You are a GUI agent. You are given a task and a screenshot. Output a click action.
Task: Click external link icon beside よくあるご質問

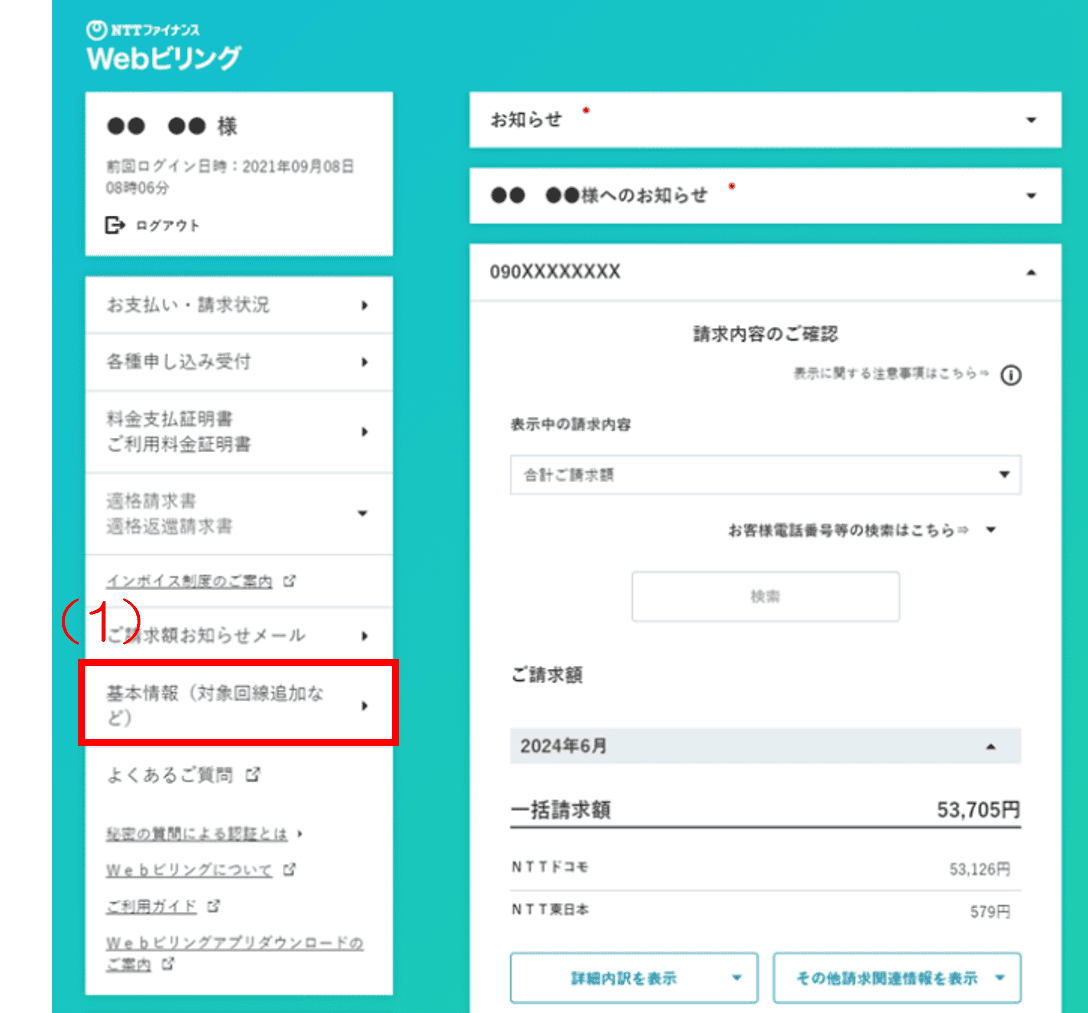(253, 774)
